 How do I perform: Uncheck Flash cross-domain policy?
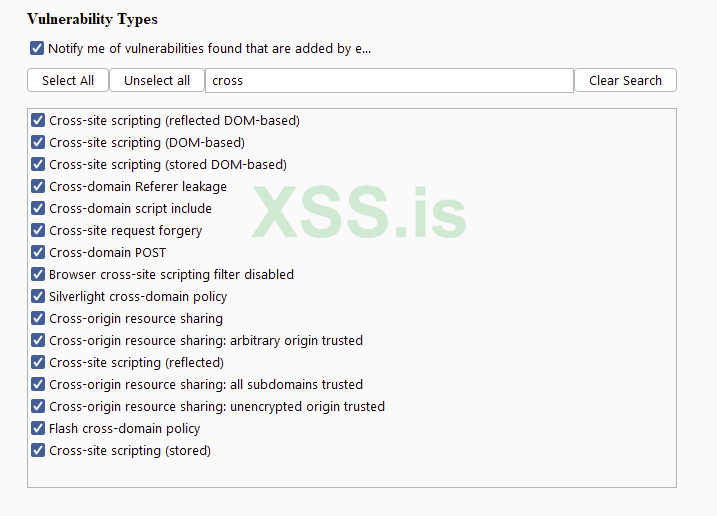pyautogui.click(x=38, y=429)
